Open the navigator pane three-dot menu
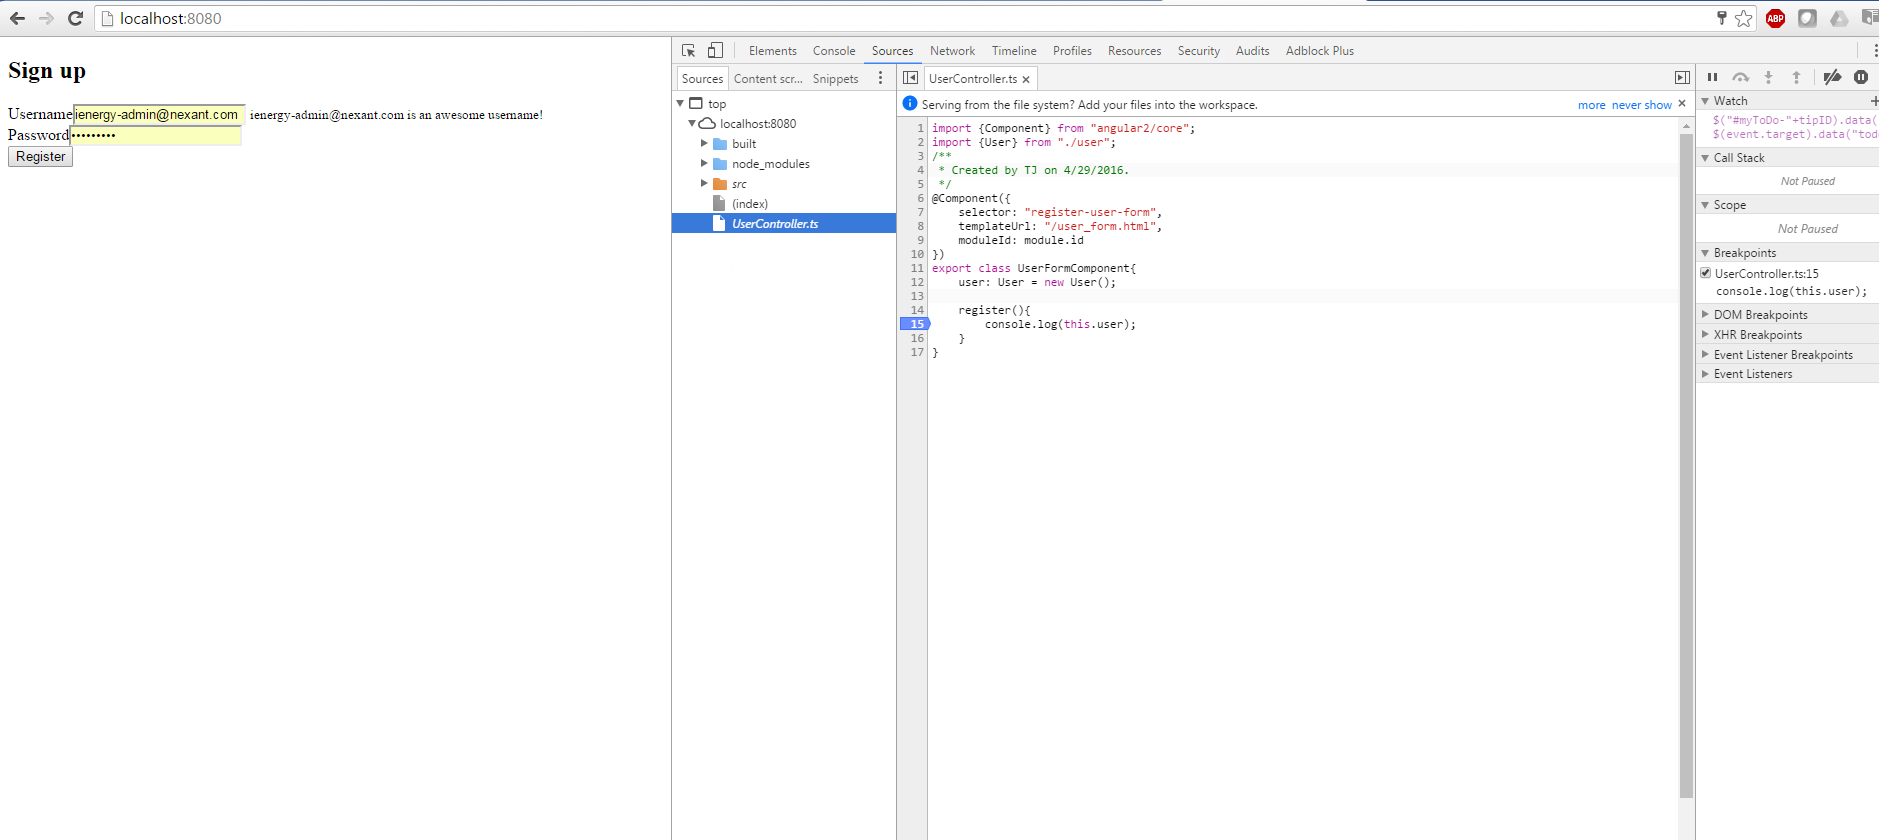The width and height of the screenshot is (1879, 840). click(880, 78)
